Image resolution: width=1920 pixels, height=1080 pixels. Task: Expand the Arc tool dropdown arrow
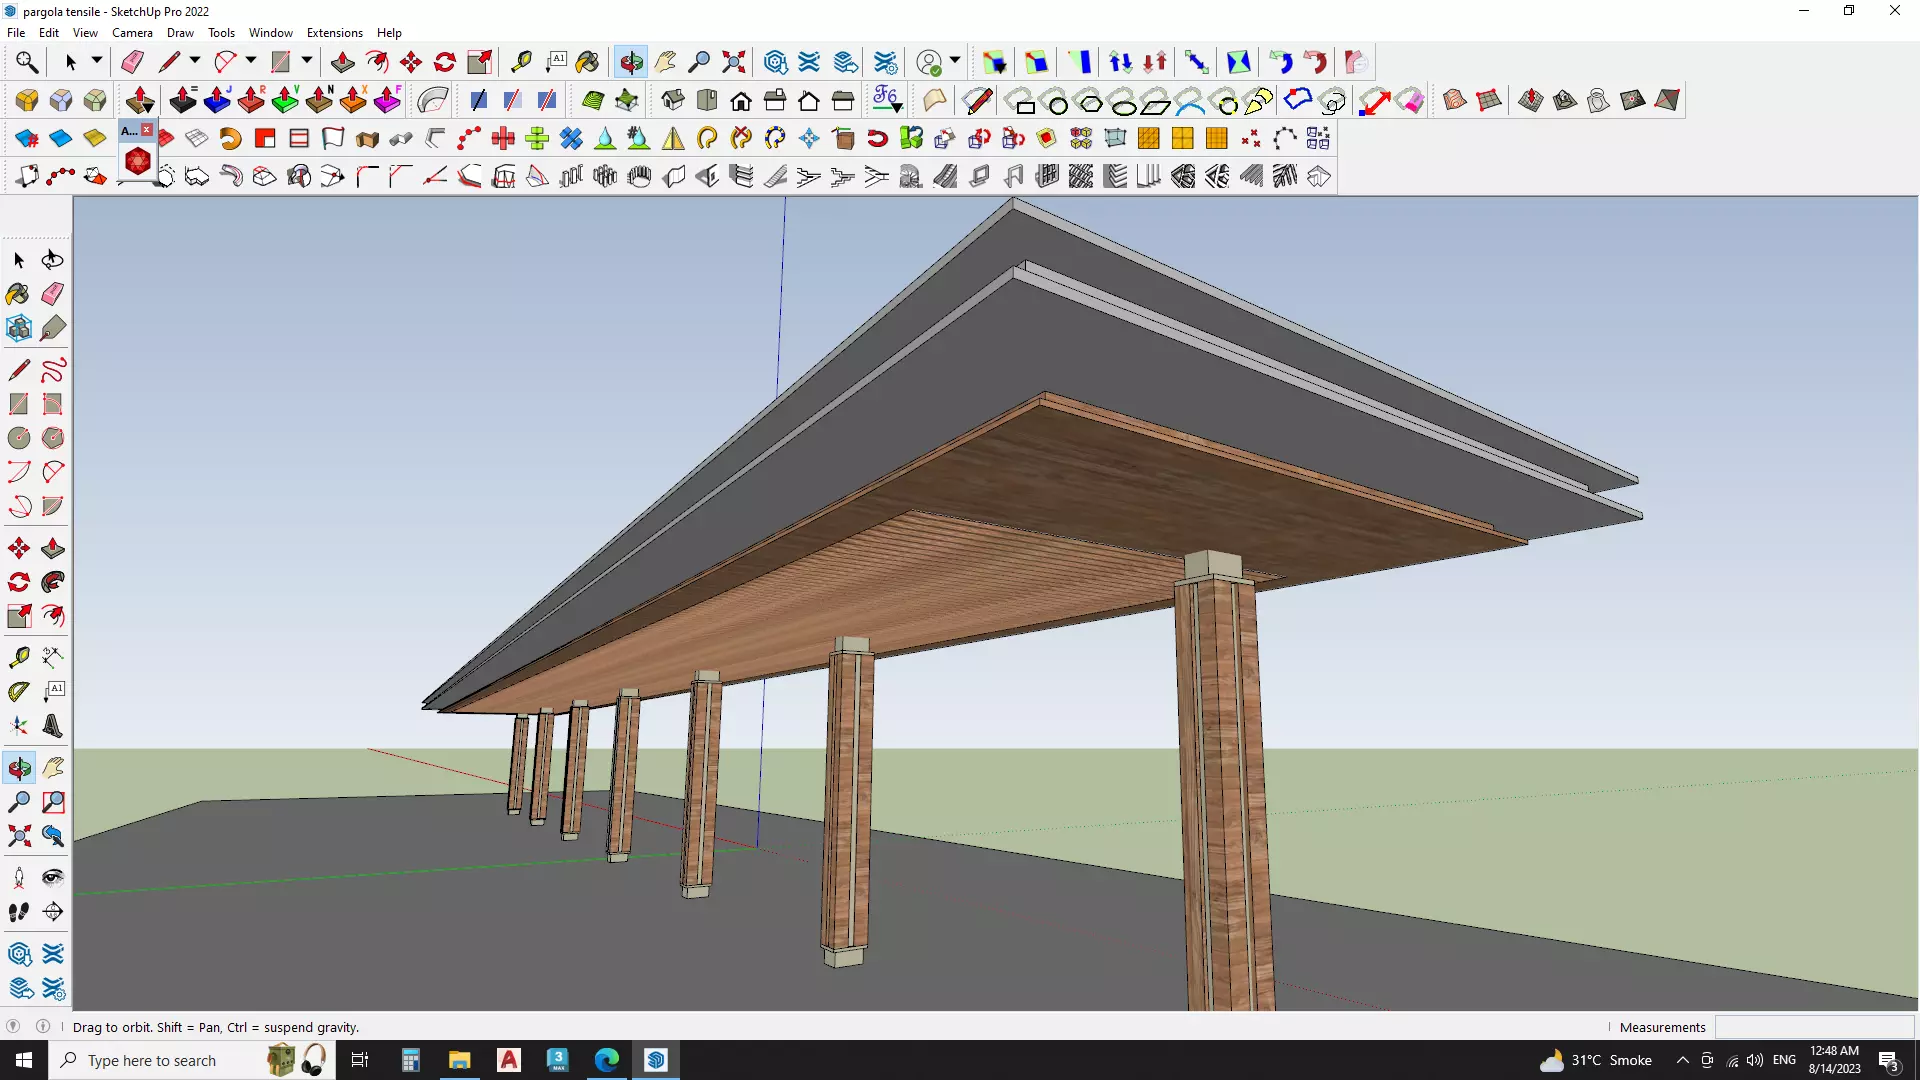[251, 61]
